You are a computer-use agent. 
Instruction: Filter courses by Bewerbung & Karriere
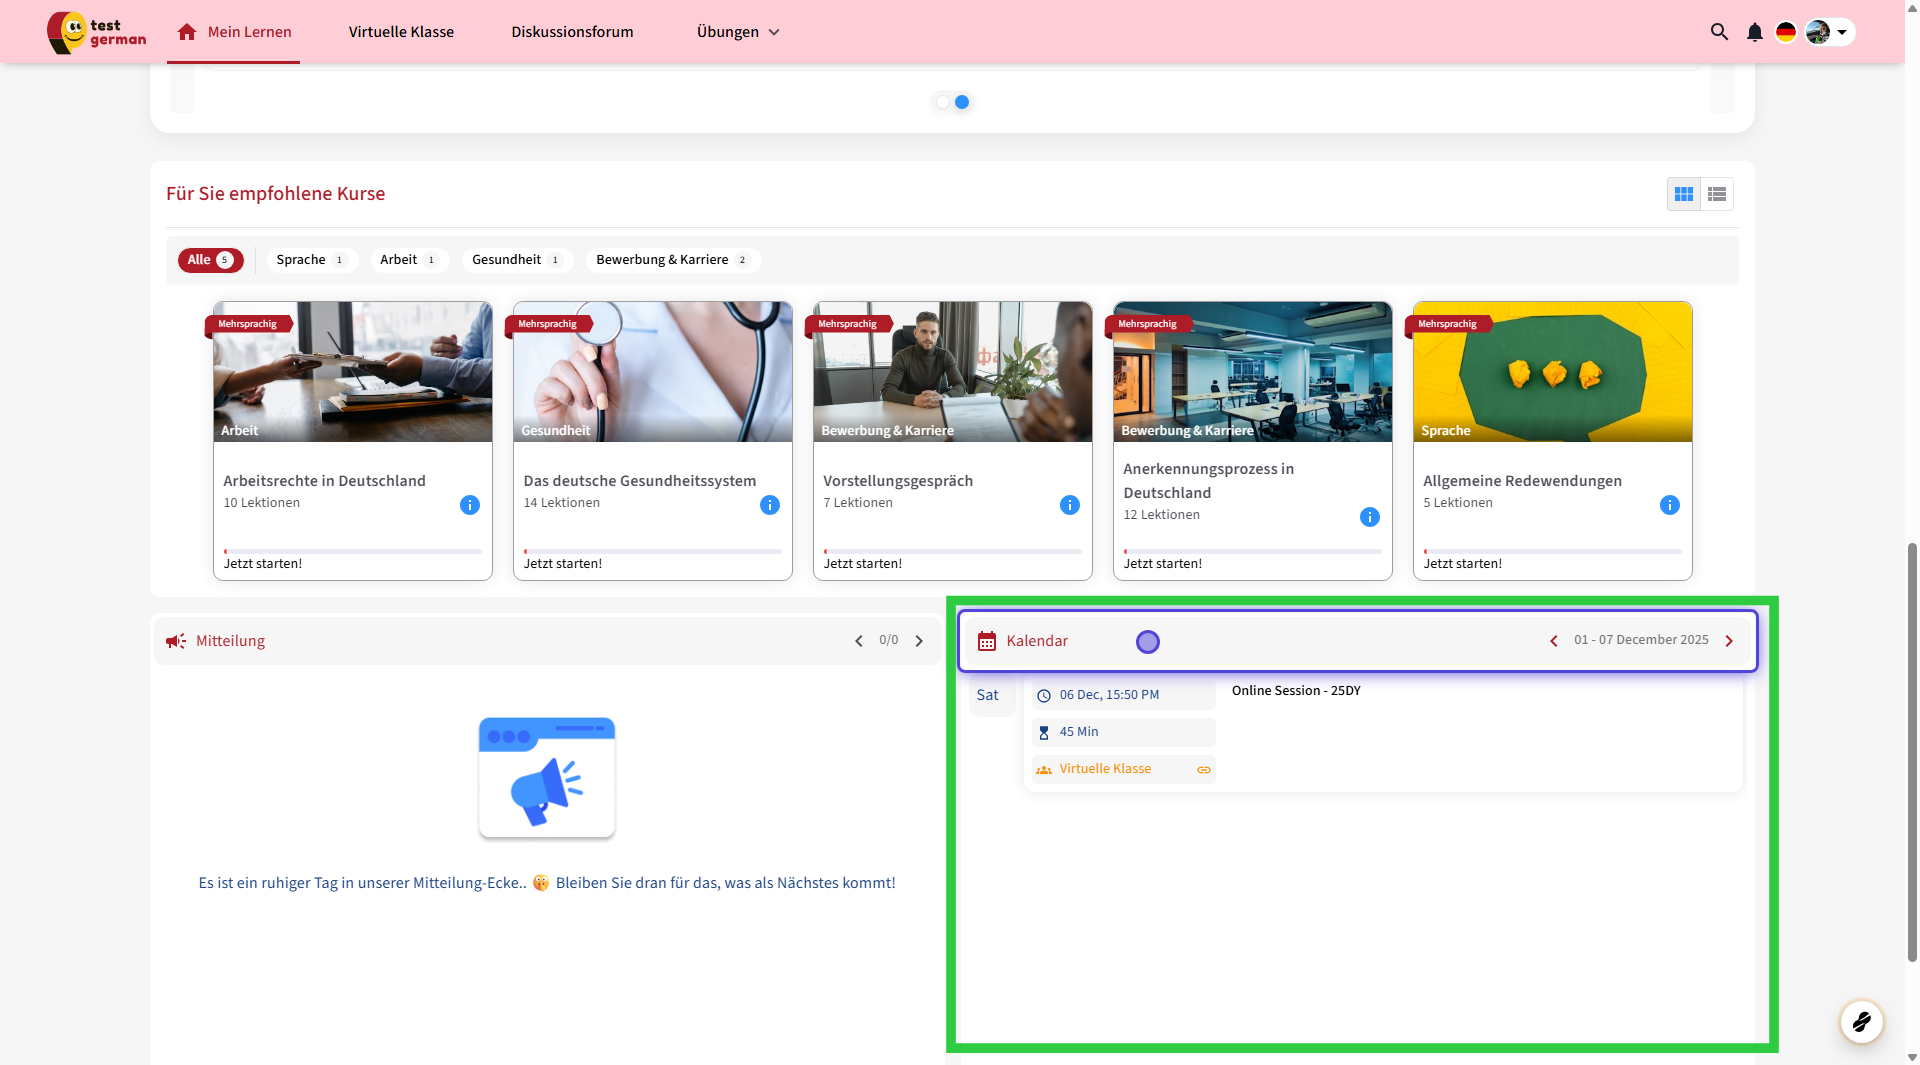tap(672, 260)
